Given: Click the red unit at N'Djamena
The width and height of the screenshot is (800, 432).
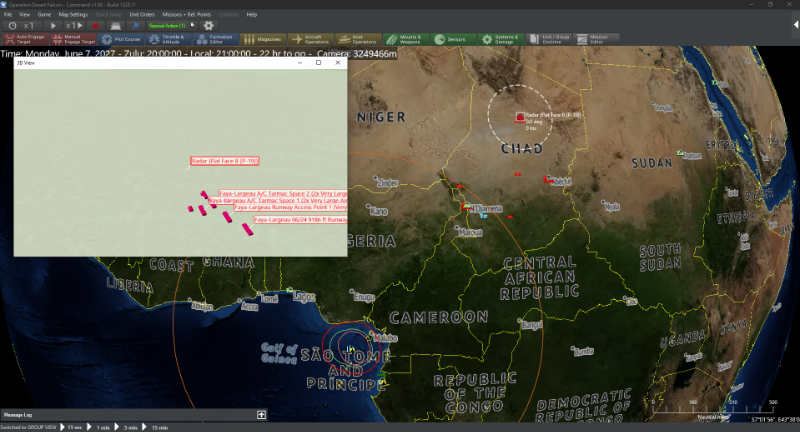Looking at the screenshot, I should (x=466, y=207).
